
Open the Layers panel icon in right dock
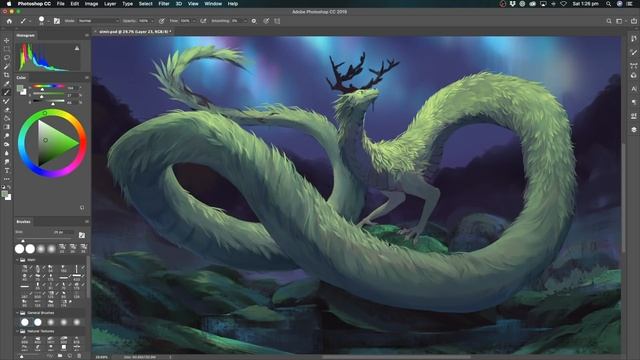click(633, 129)
